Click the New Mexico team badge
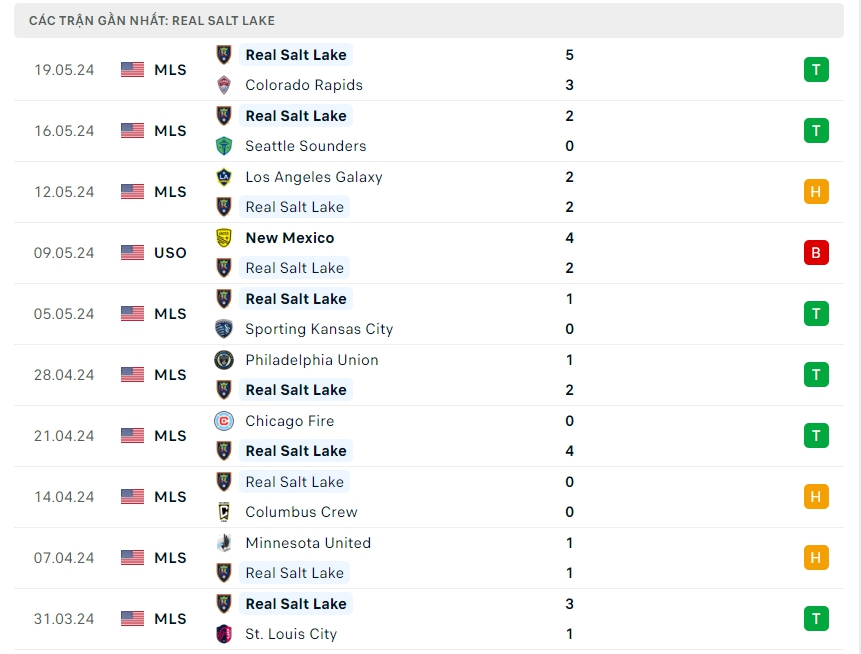Image resolution: width=861 pixels, height=654 pixels. coord(224,238)
